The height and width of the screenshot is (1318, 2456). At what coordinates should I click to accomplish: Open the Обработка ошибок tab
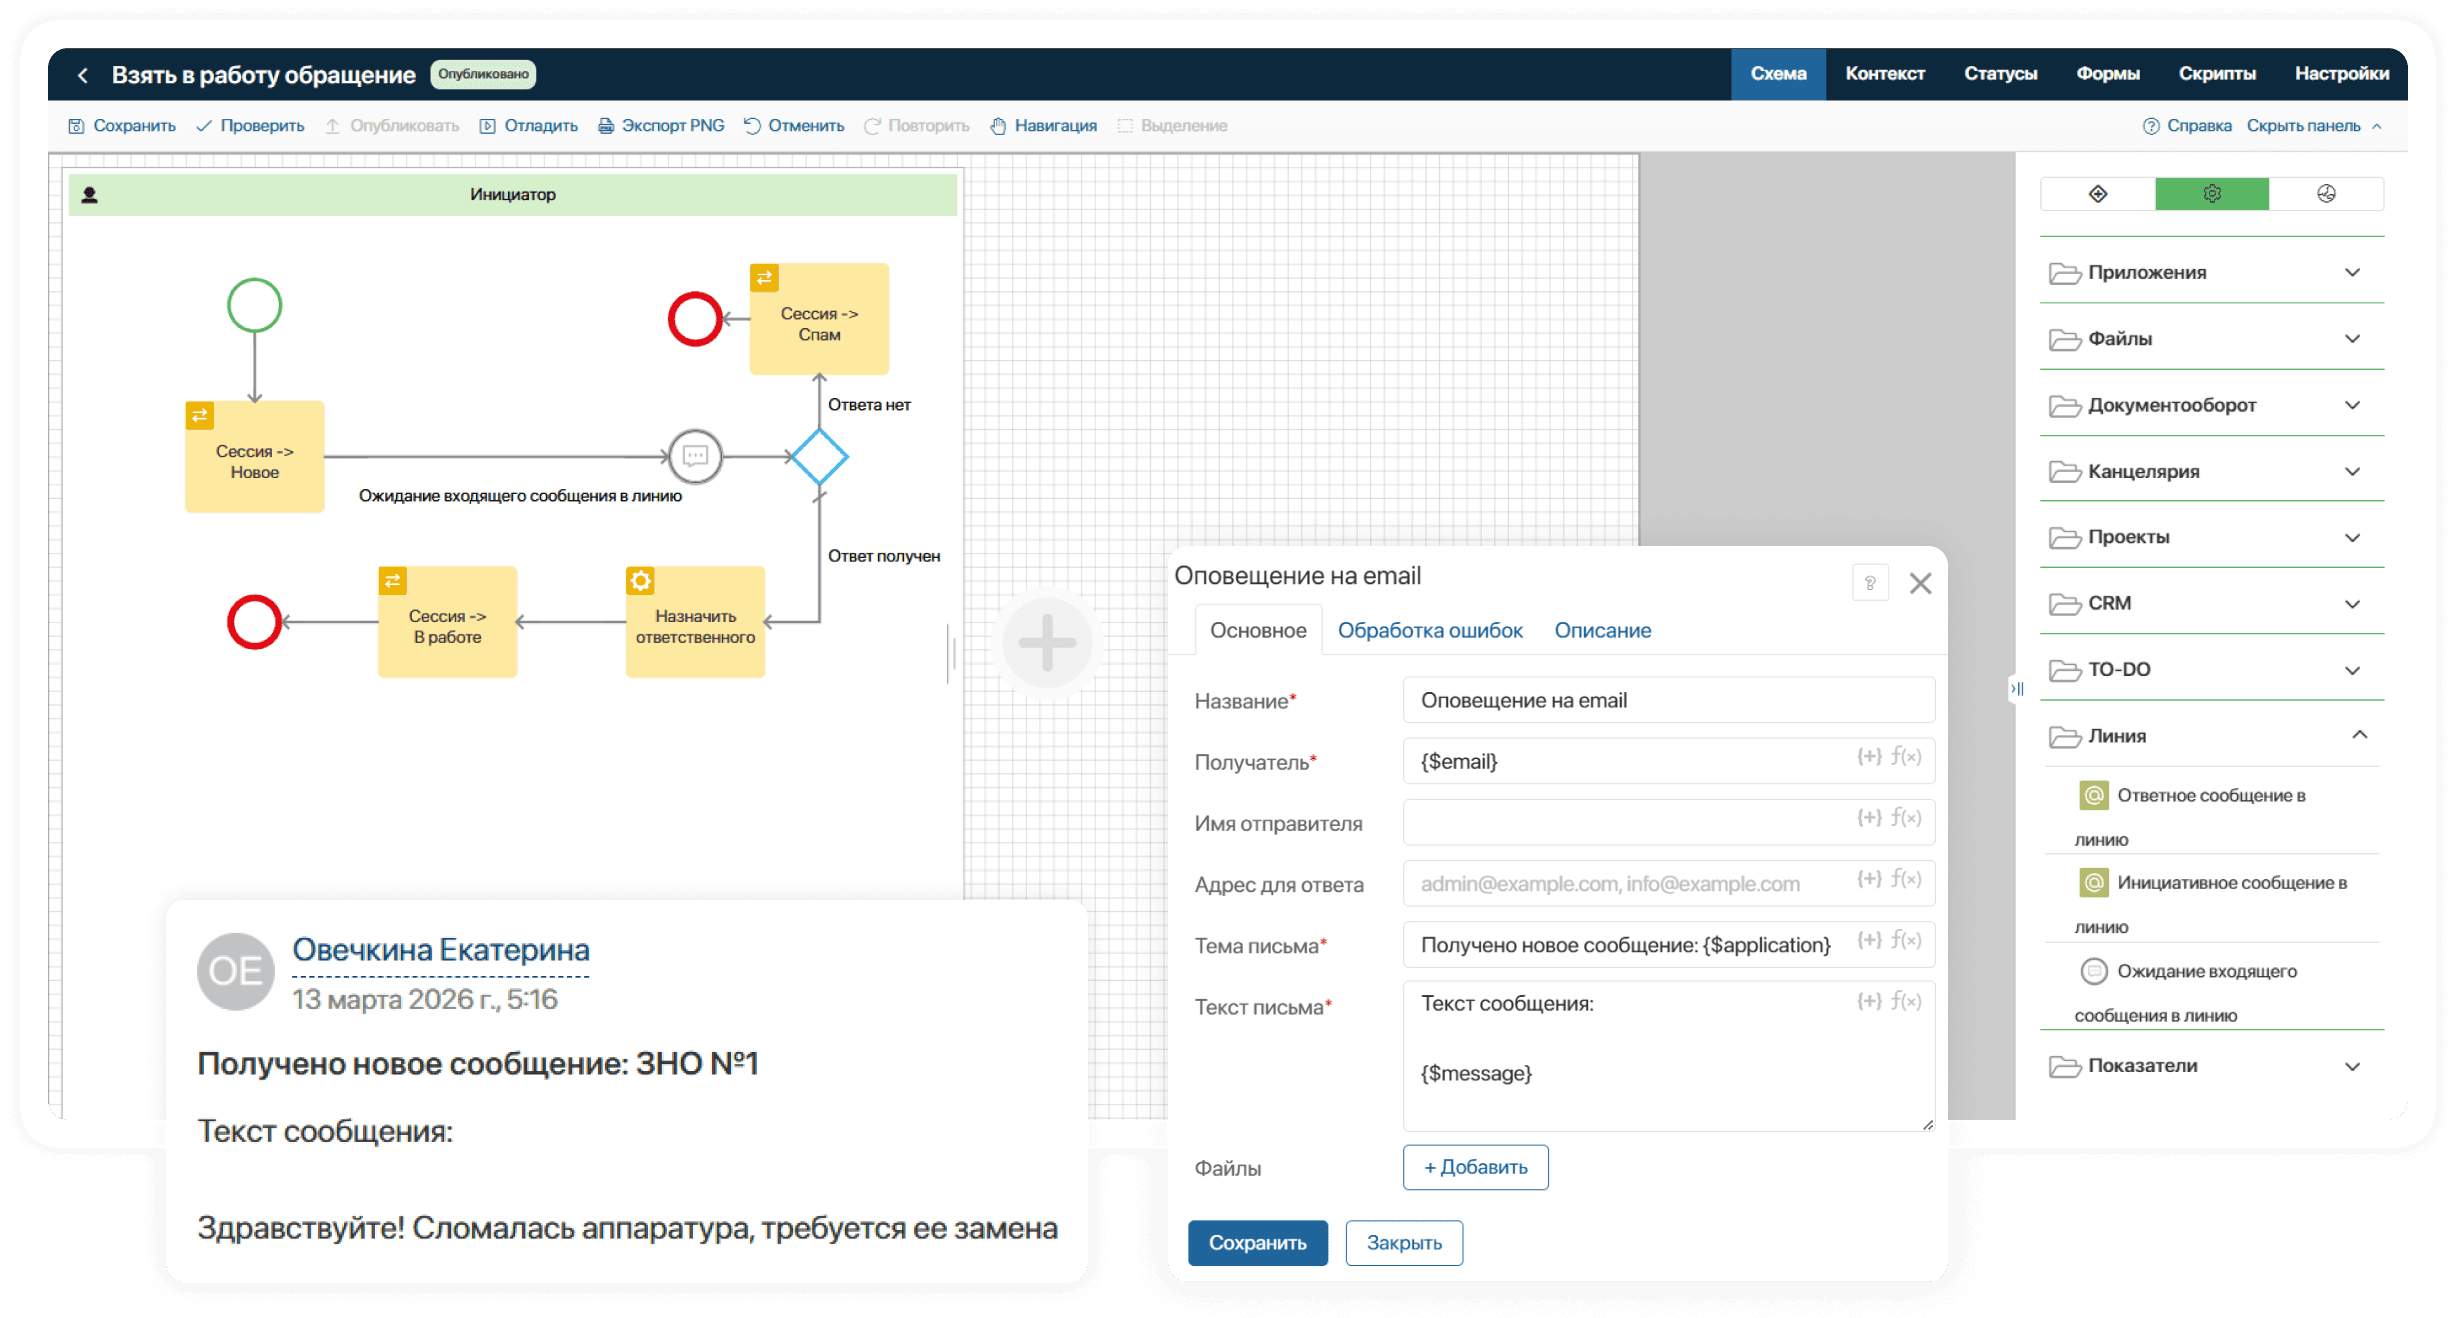click(1429, 631)
